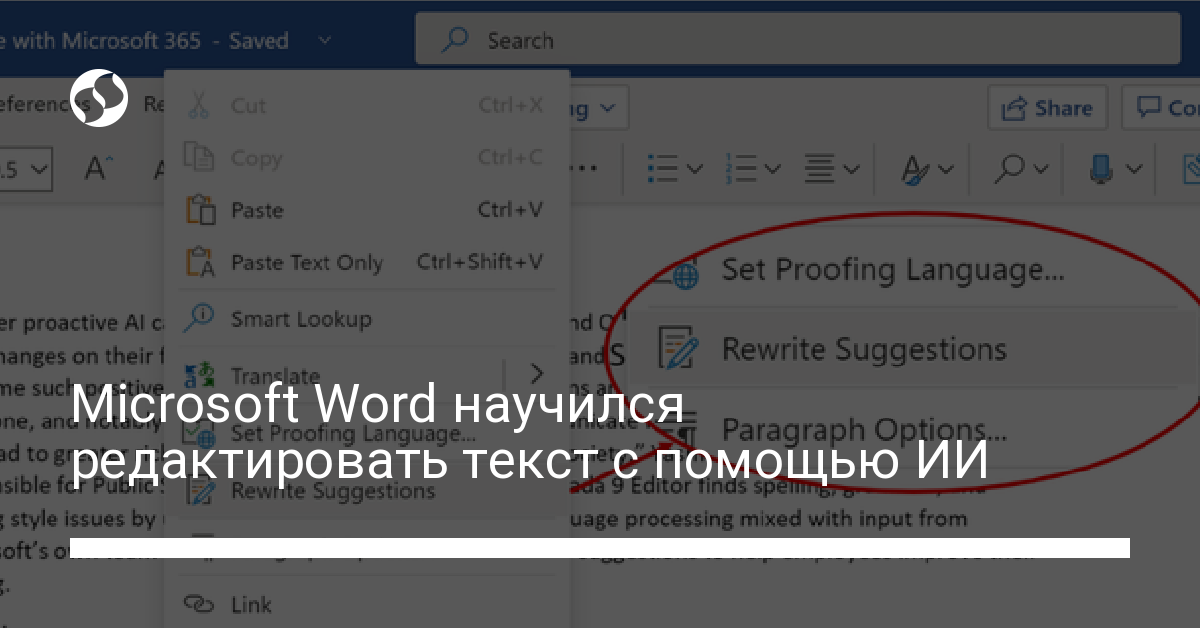This screenshot has width=1200, height=628.
Task: Select the Copy icon in the context menu
Action: pyautogui.click(x=200, y=158)
